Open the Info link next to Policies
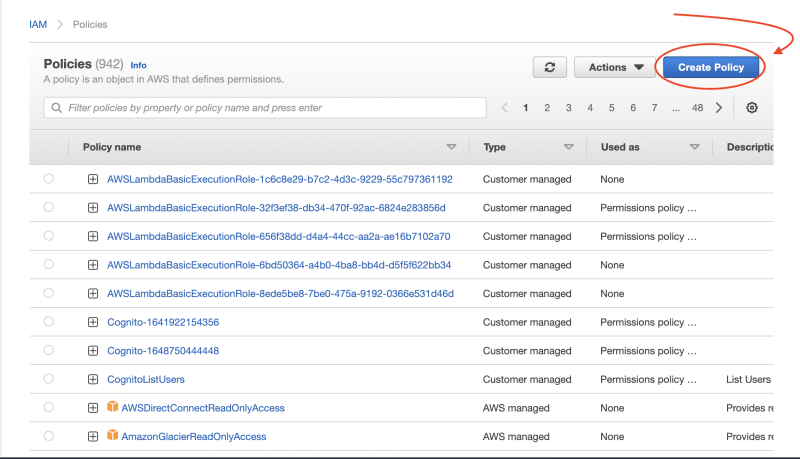800x459 pixels. click(138, 65)
